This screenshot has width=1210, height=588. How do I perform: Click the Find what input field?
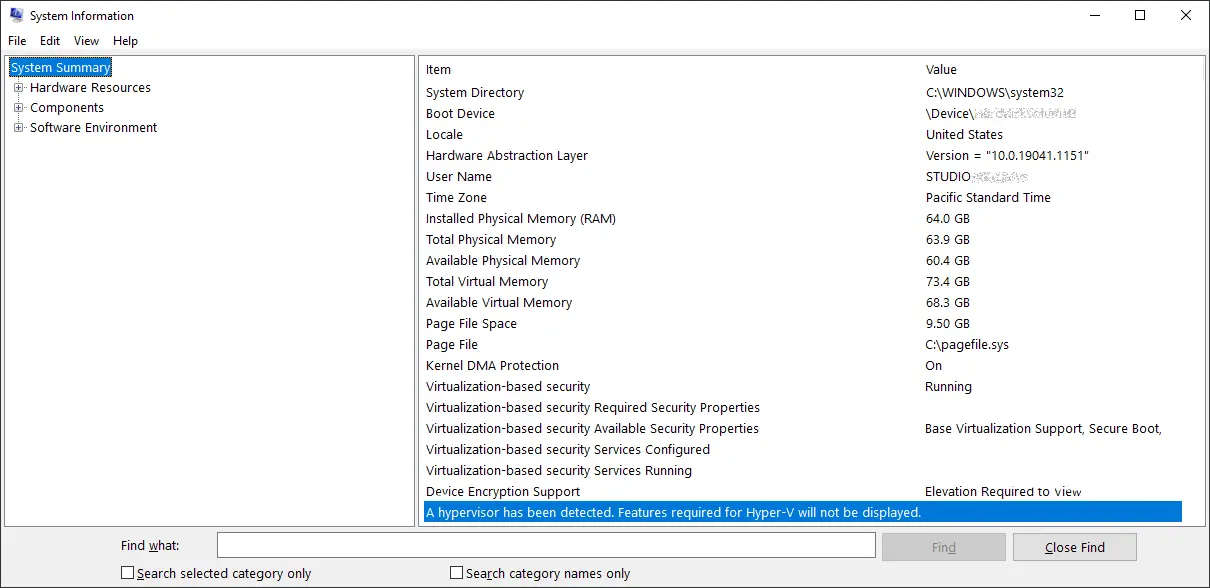(x=547, y=545)
